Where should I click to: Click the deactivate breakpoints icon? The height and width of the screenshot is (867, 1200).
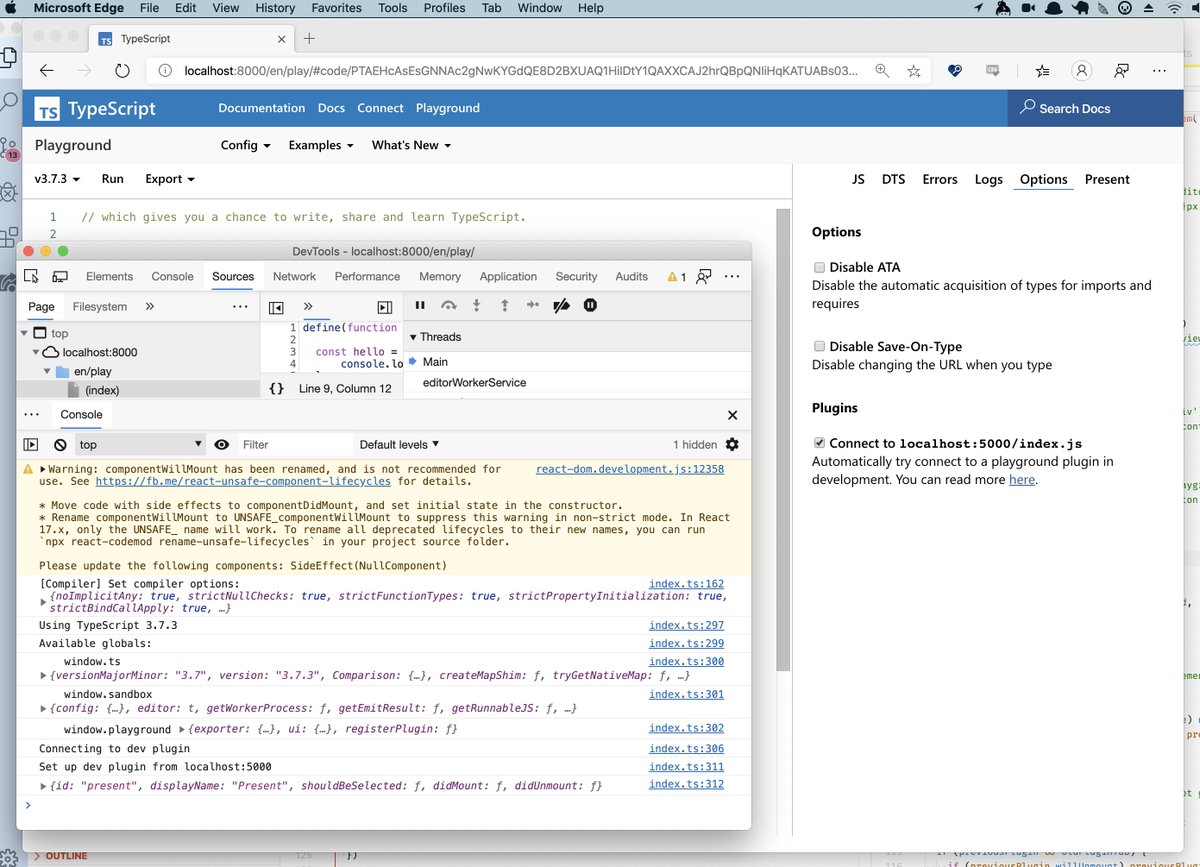click(x=561, y=306)
